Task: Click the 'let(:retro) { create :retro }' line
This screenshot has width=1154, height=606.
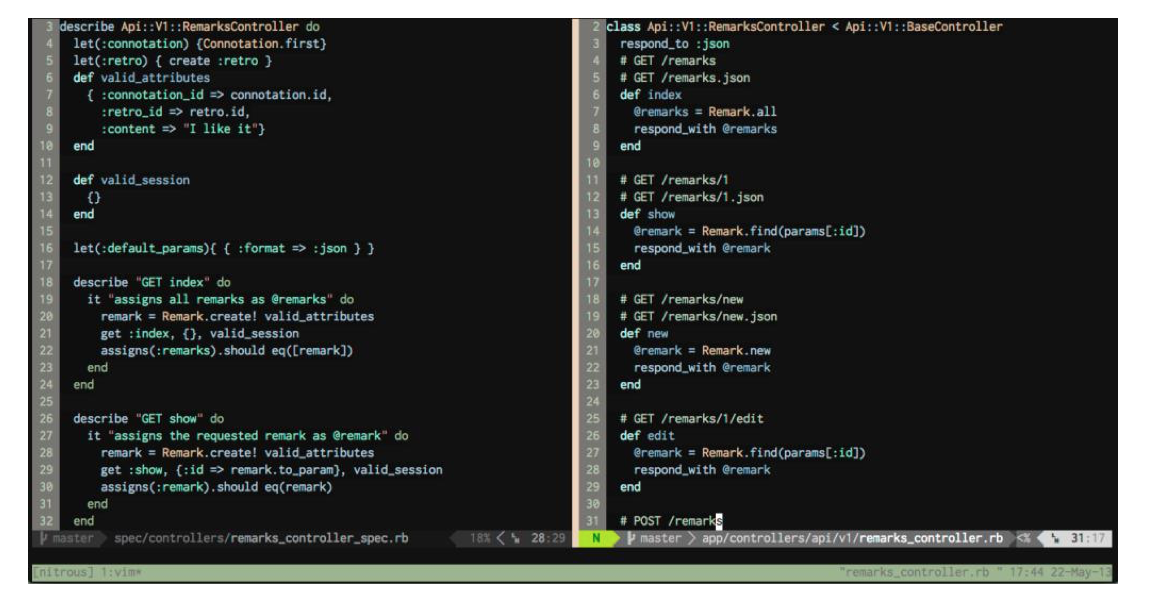Action: coord(172,60)
